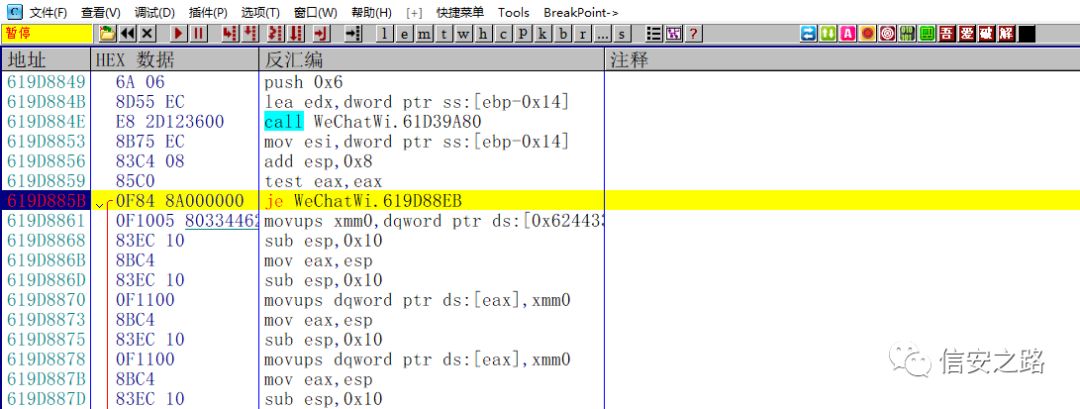Open the 文件(F) menu
Screen dimensions: 1080x409
click(x=48, y=12)
